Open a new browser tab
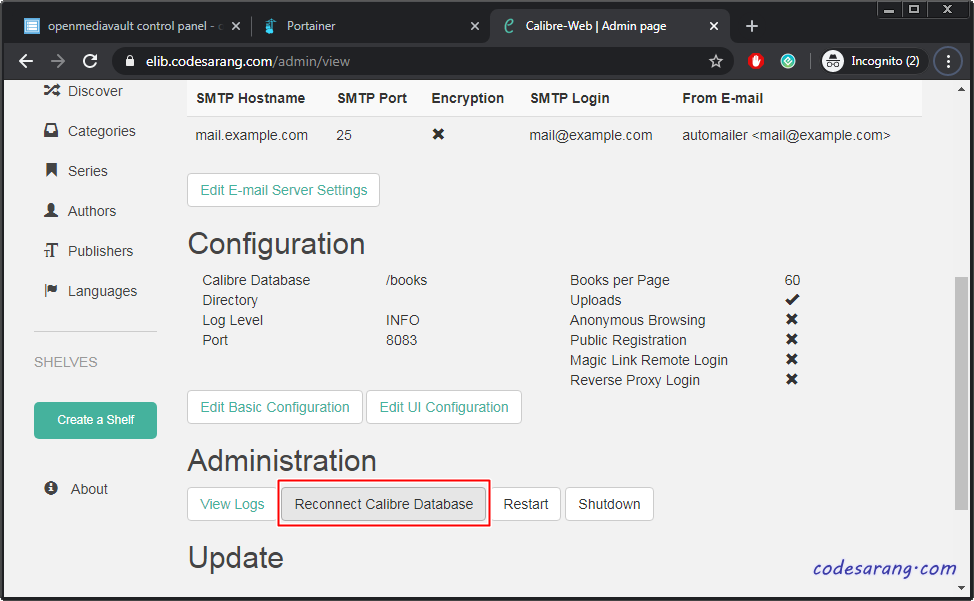 [x=752, y=26]
